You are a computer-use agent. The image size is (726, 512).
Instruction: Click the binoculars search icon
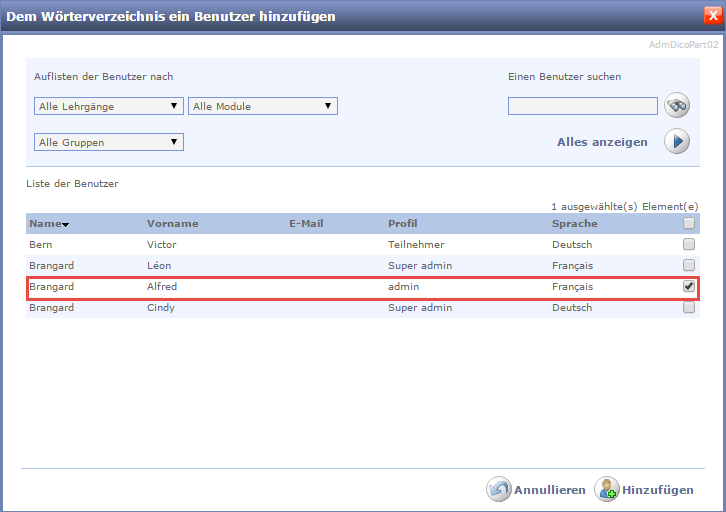tap(677, 105)
